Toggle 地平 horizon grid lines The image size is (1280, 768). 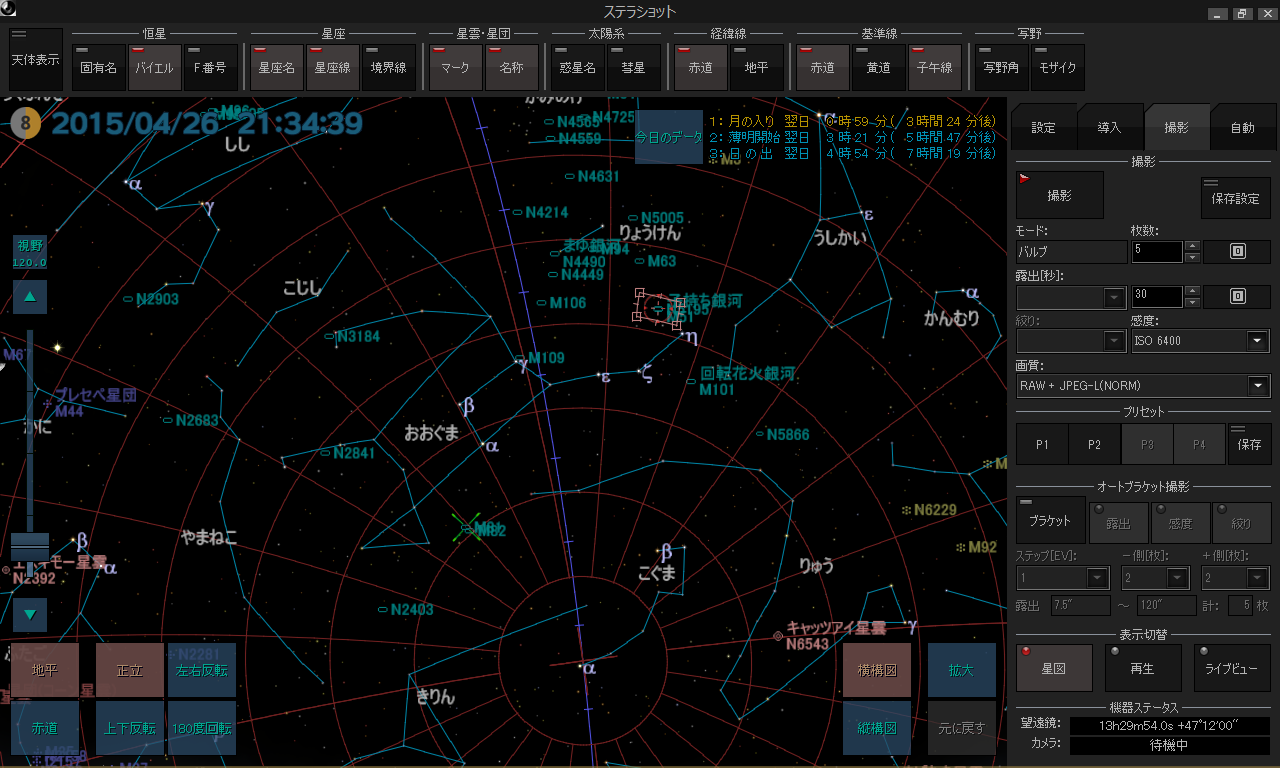click(757, 67)
